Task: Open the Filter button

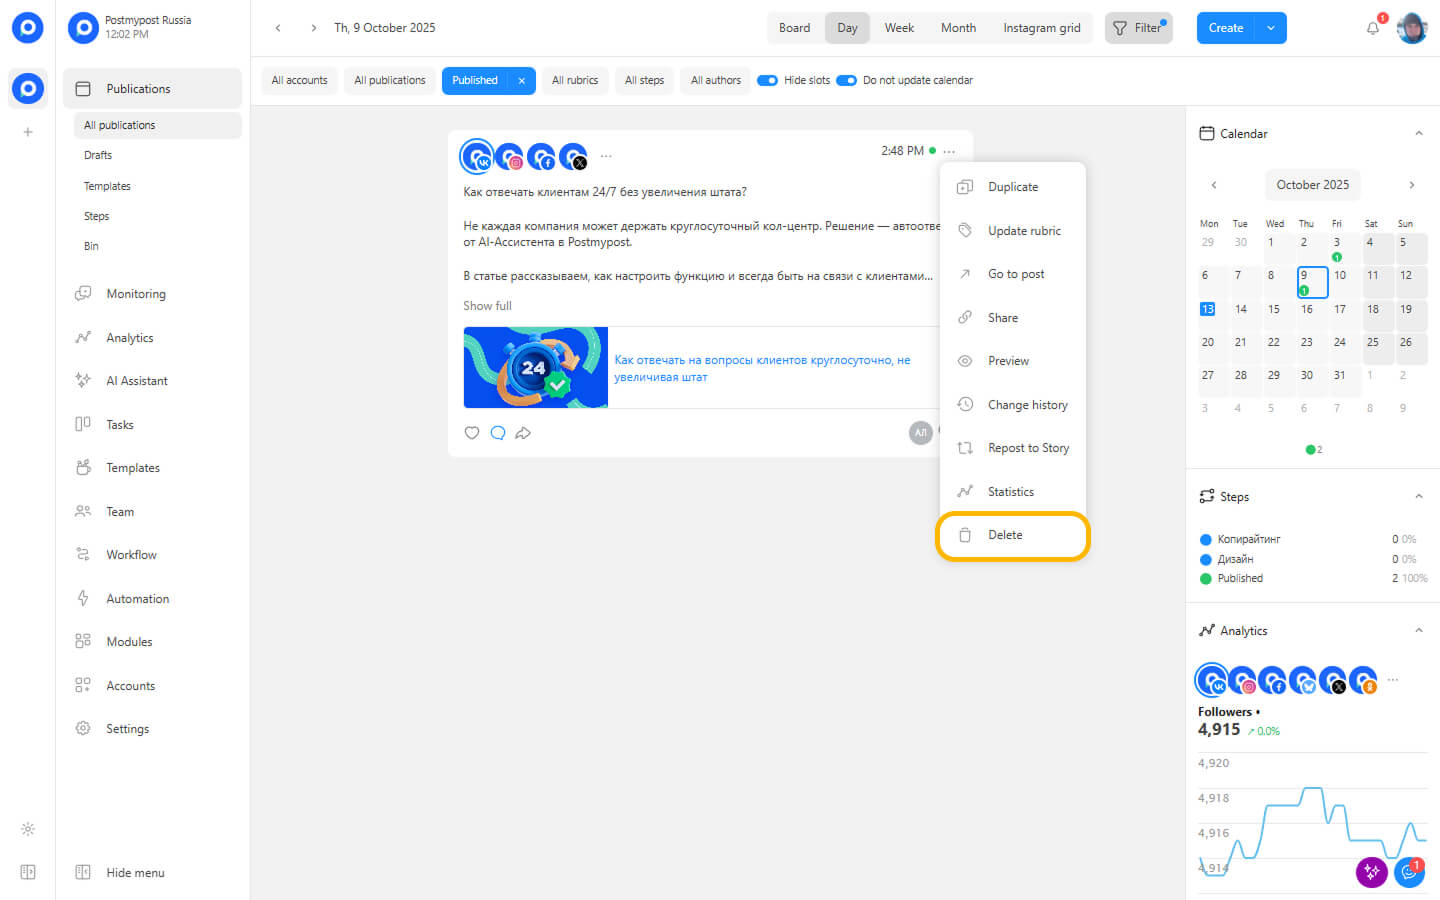Action: click(1138, 28)
